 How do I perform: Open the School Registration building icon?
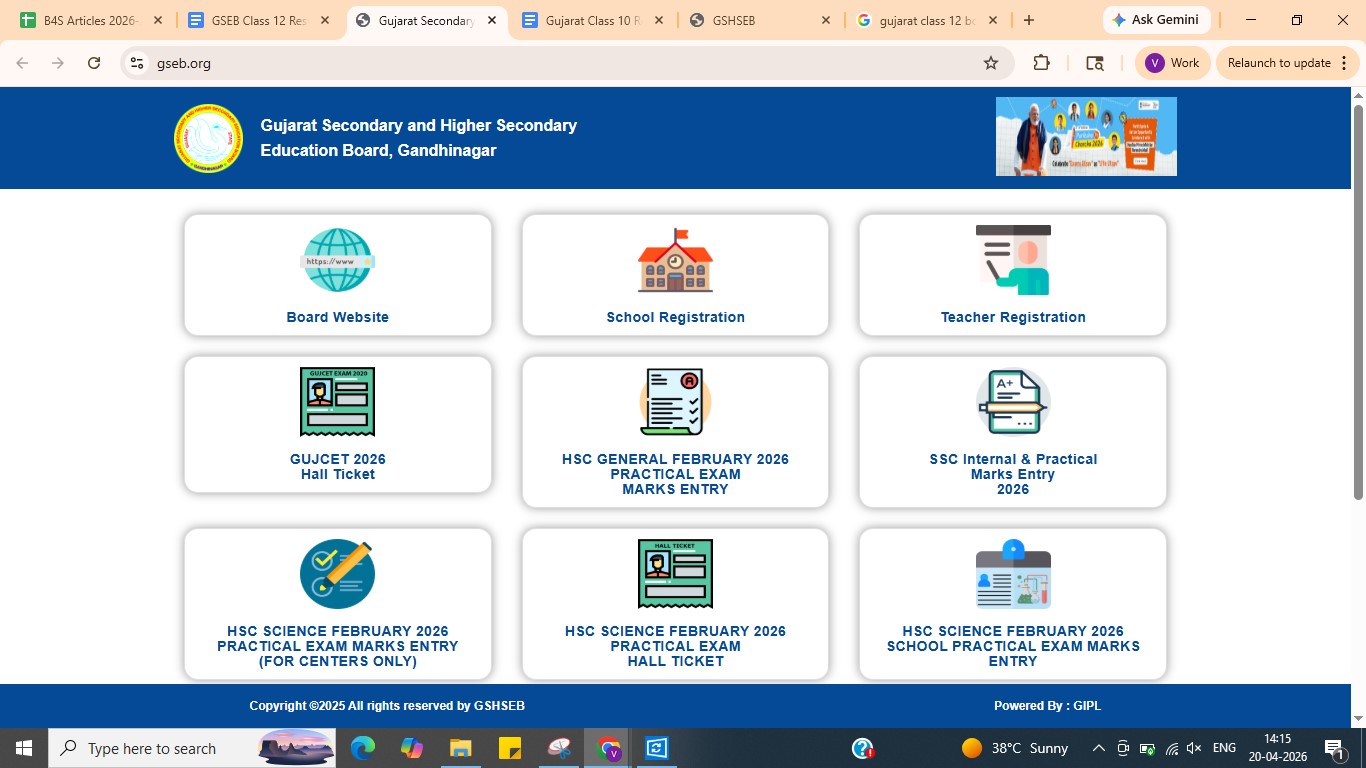click(675, 260)
